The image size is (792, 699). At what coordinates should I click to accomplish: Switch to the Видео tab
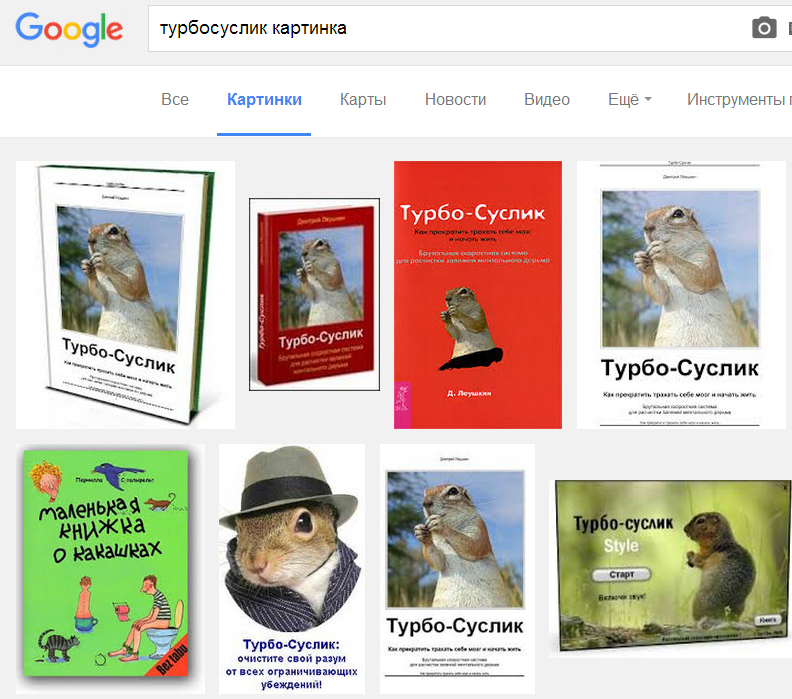click(x=547, y=99)
